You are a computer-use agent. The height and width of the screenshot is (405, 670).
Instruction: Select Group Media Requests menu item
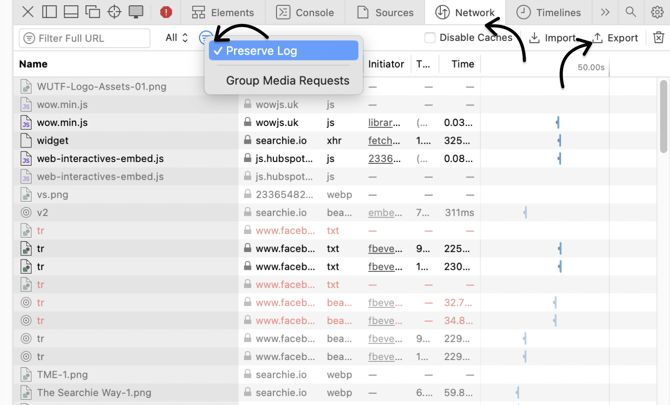(x=287, y=80)
